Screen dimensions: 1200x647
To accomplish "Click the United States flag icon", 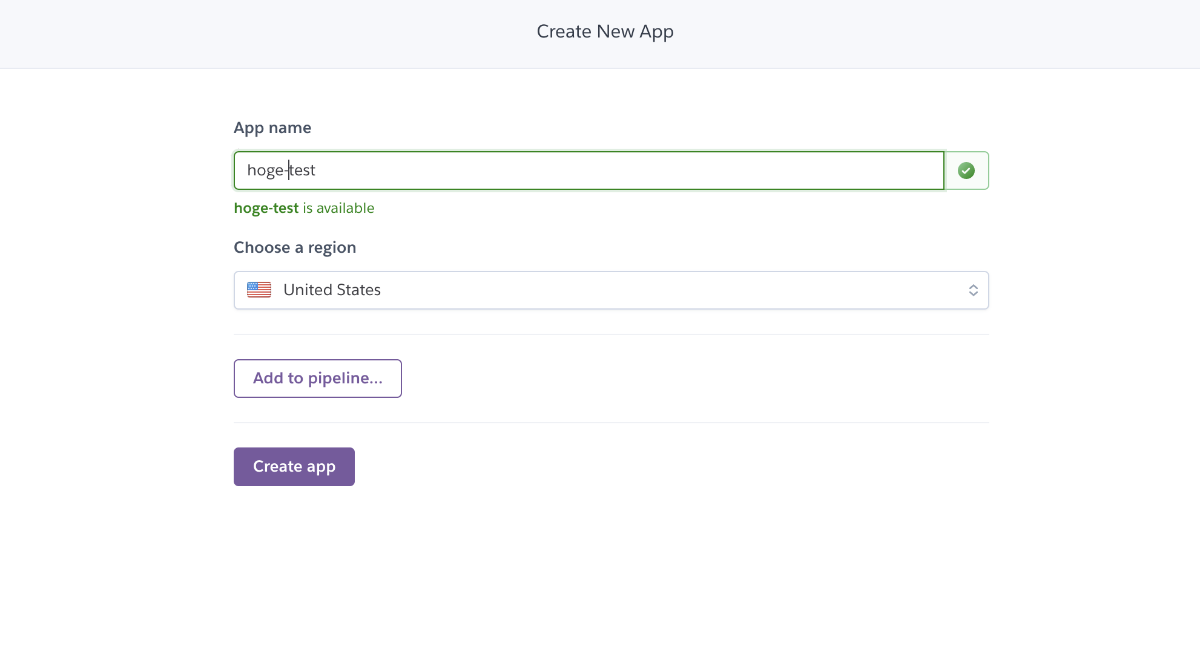I will 259,290.
